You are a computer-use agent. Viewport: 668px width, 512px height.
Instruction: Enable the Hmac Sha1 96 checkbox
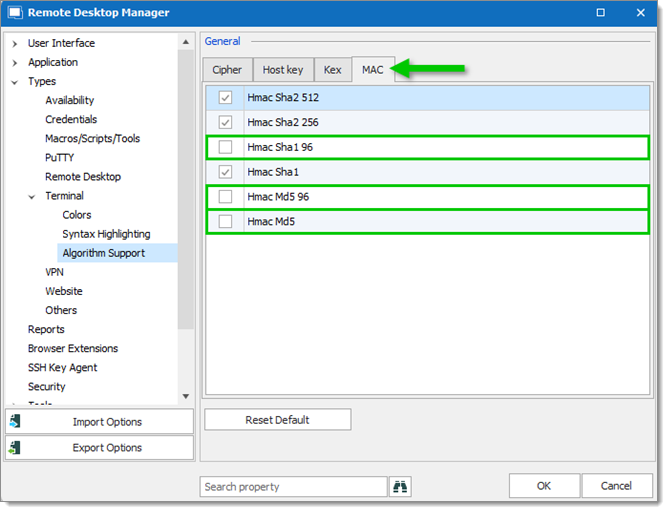click(225, 147)
